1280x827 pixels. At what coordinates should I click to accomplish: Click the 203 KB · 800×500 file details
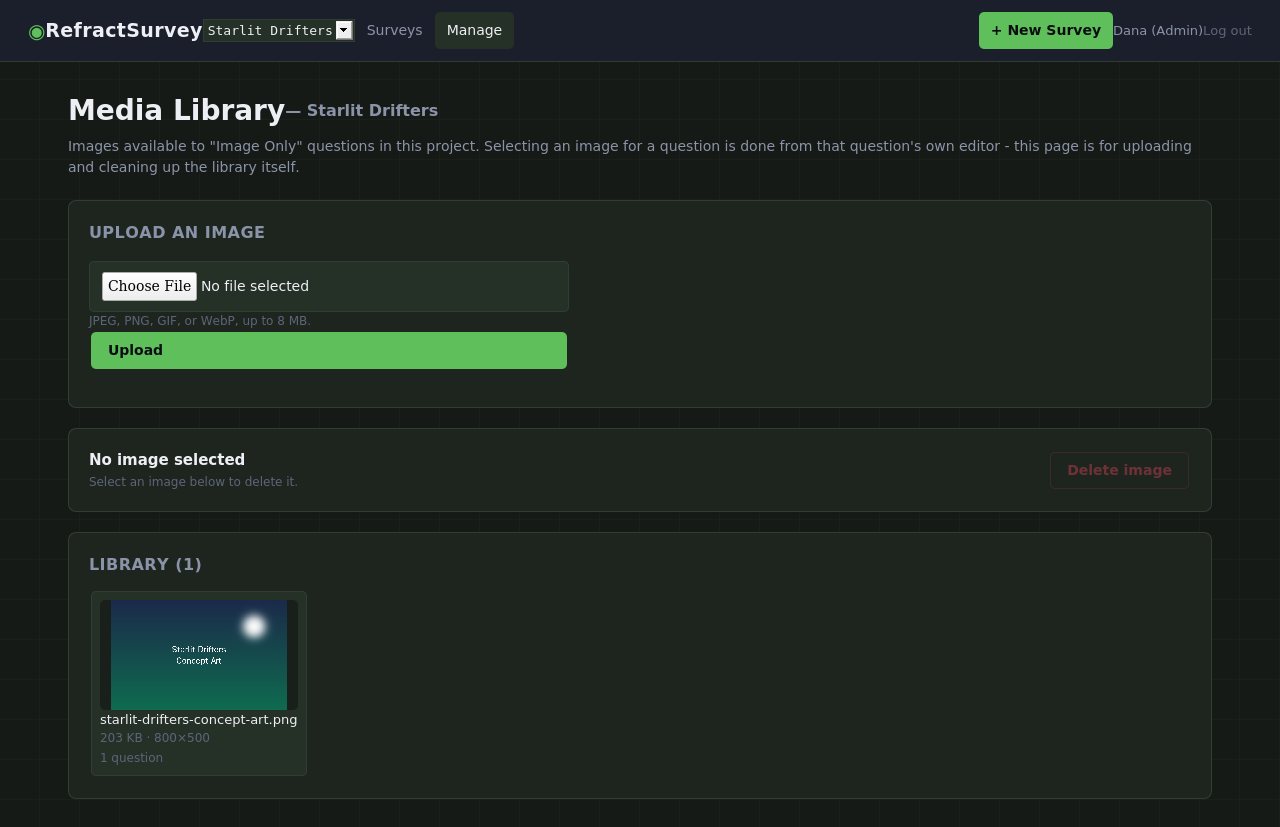tap(155, 738)
